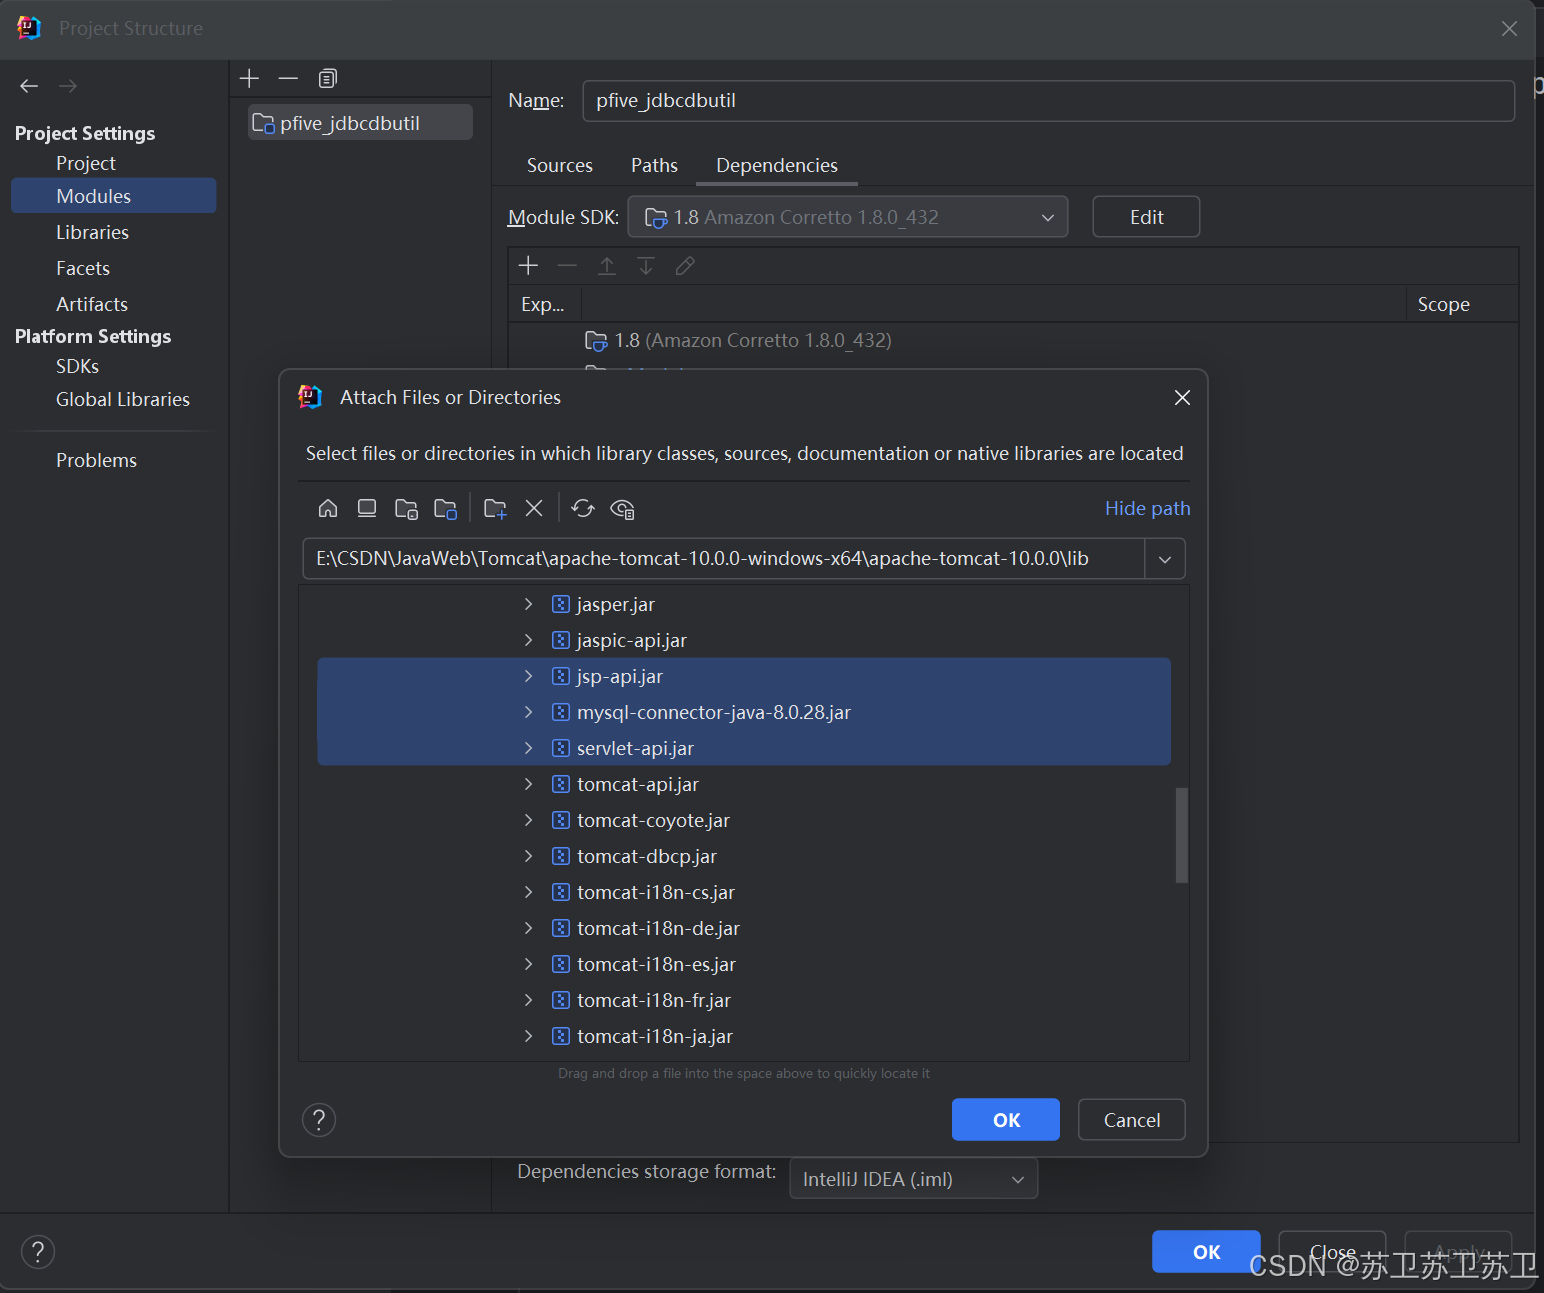Viewport: 1544px width, 1293px height.
Task: Click the Hide path link
Action: coord(1147,508)
